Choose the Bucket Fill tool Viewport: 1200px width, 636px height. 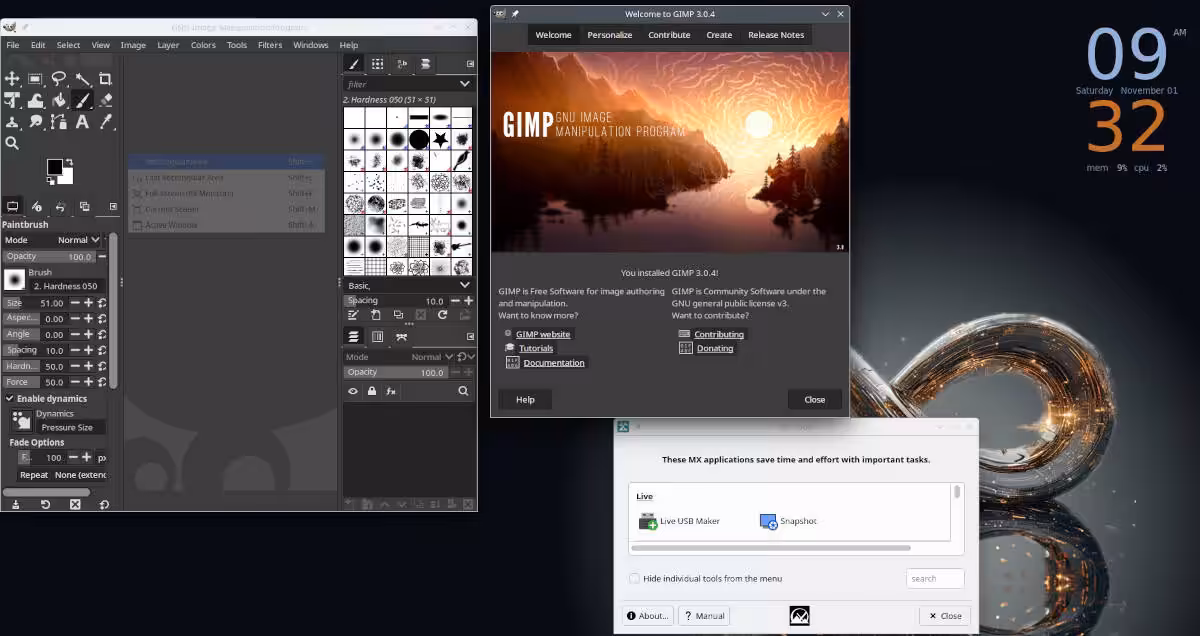[59, 100]
